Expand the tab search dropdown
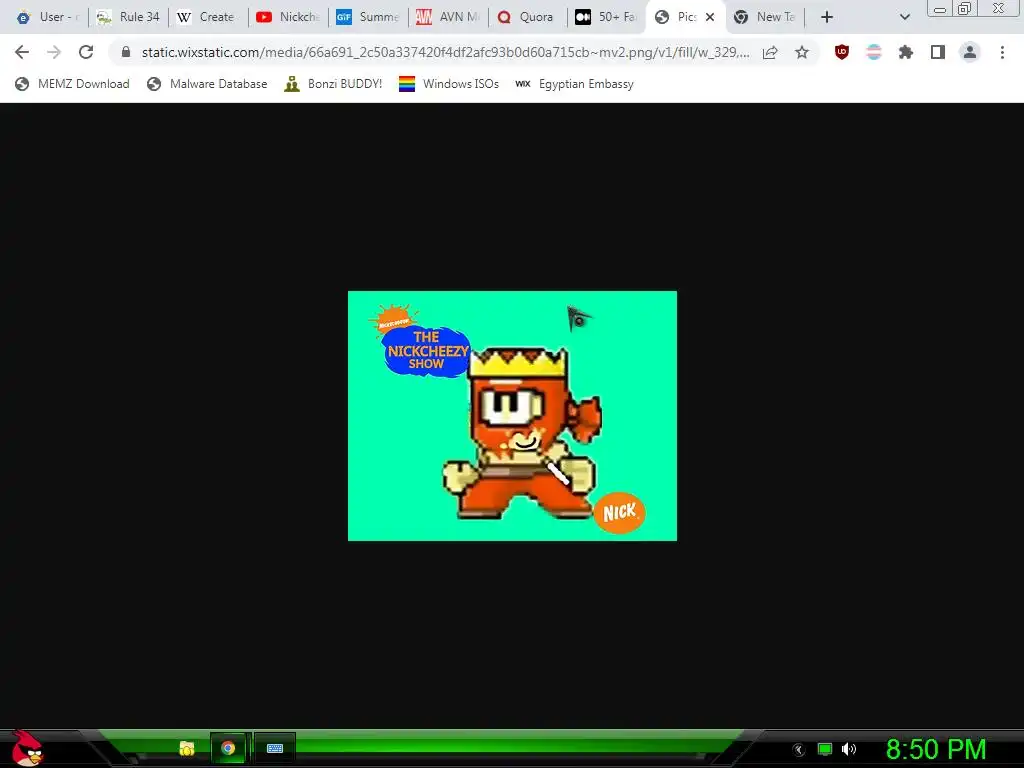This screenshot has height=768, width=1024. point(904,17)
